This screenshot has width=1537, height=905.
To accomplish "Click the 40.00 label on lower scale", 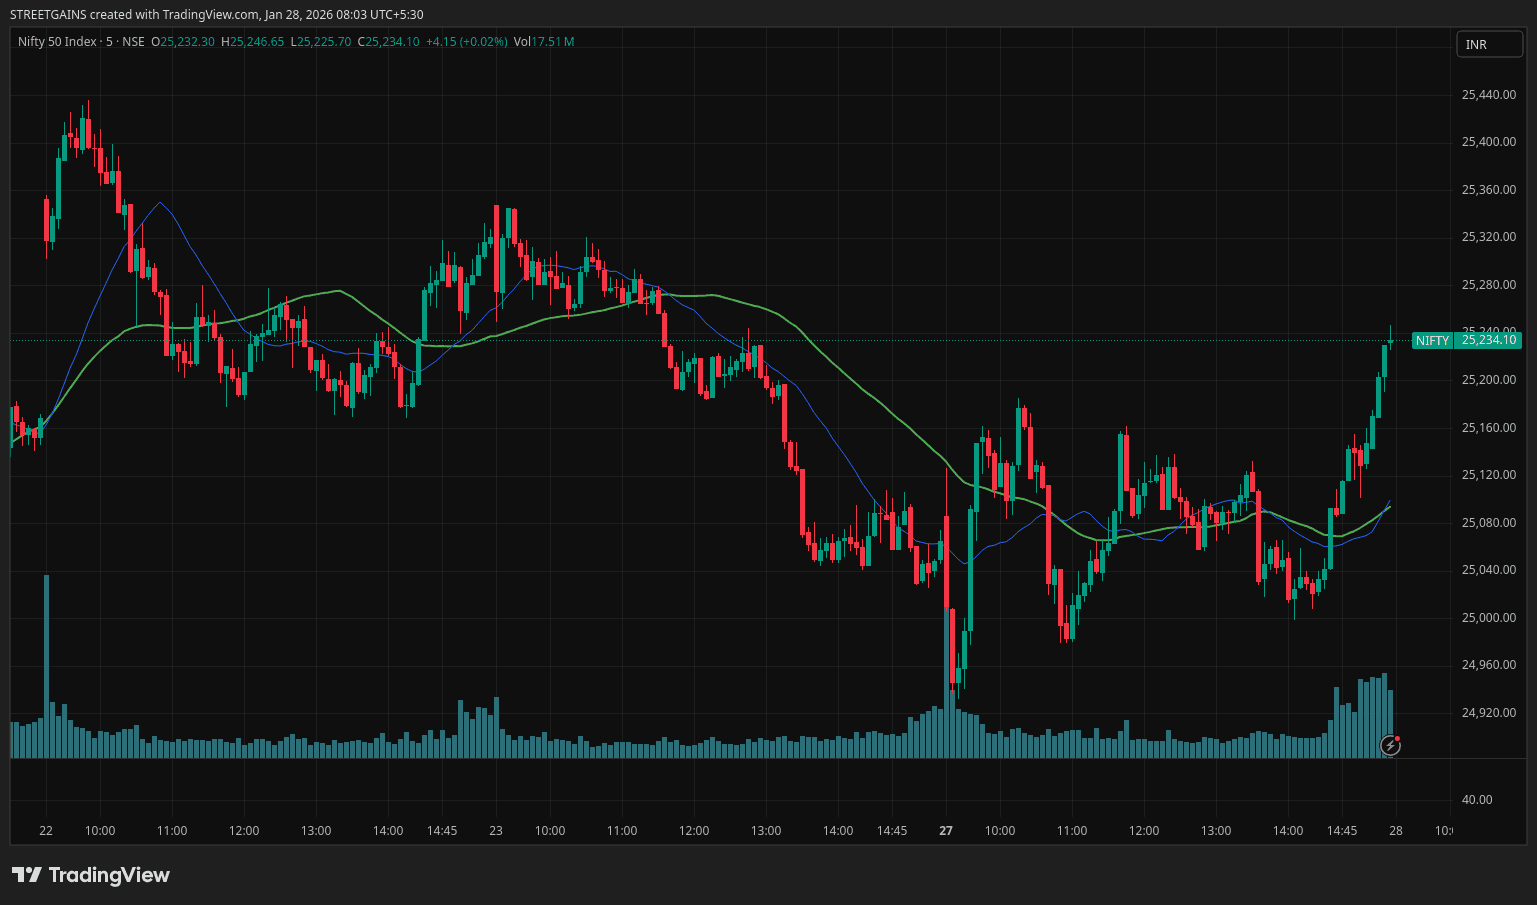I will pyautogui.click(x=1476, y=800).
